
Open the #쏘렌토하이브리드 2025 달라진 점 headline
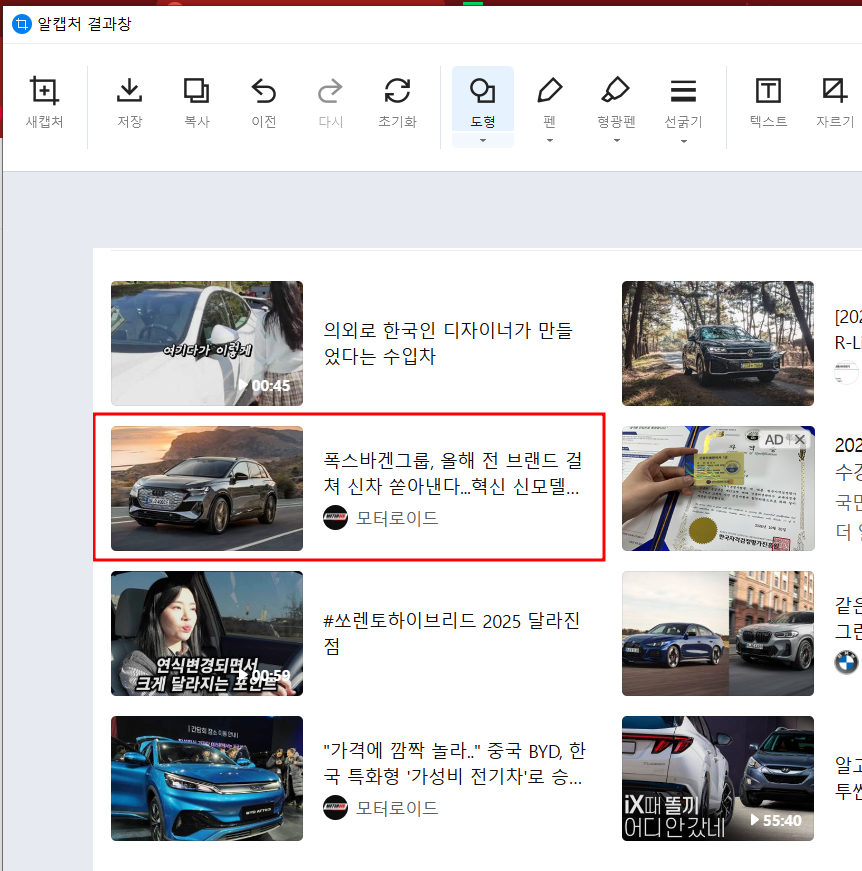coord(452,633)
